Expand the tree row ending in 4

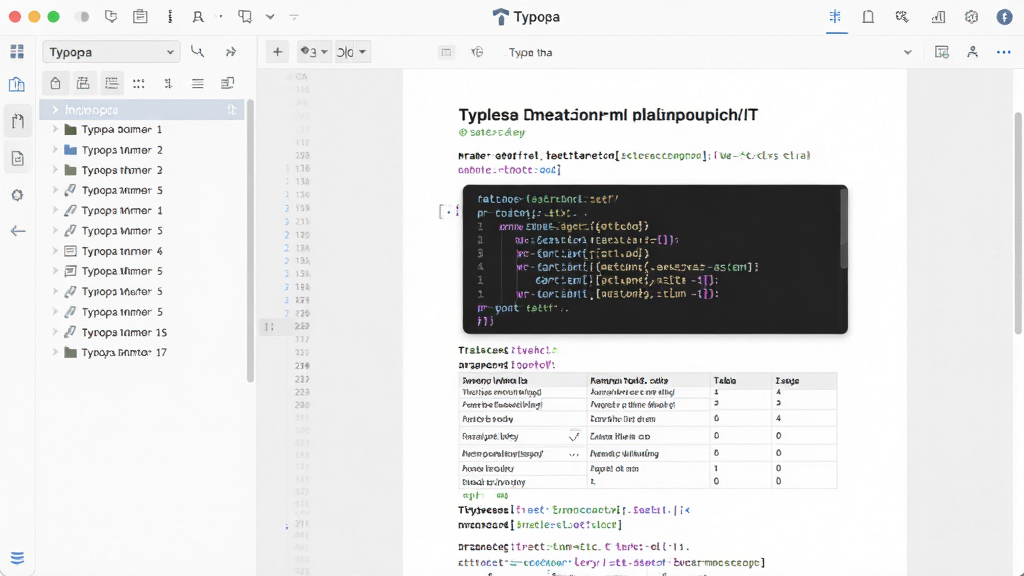pyautogui.click(x=55, y=251)
